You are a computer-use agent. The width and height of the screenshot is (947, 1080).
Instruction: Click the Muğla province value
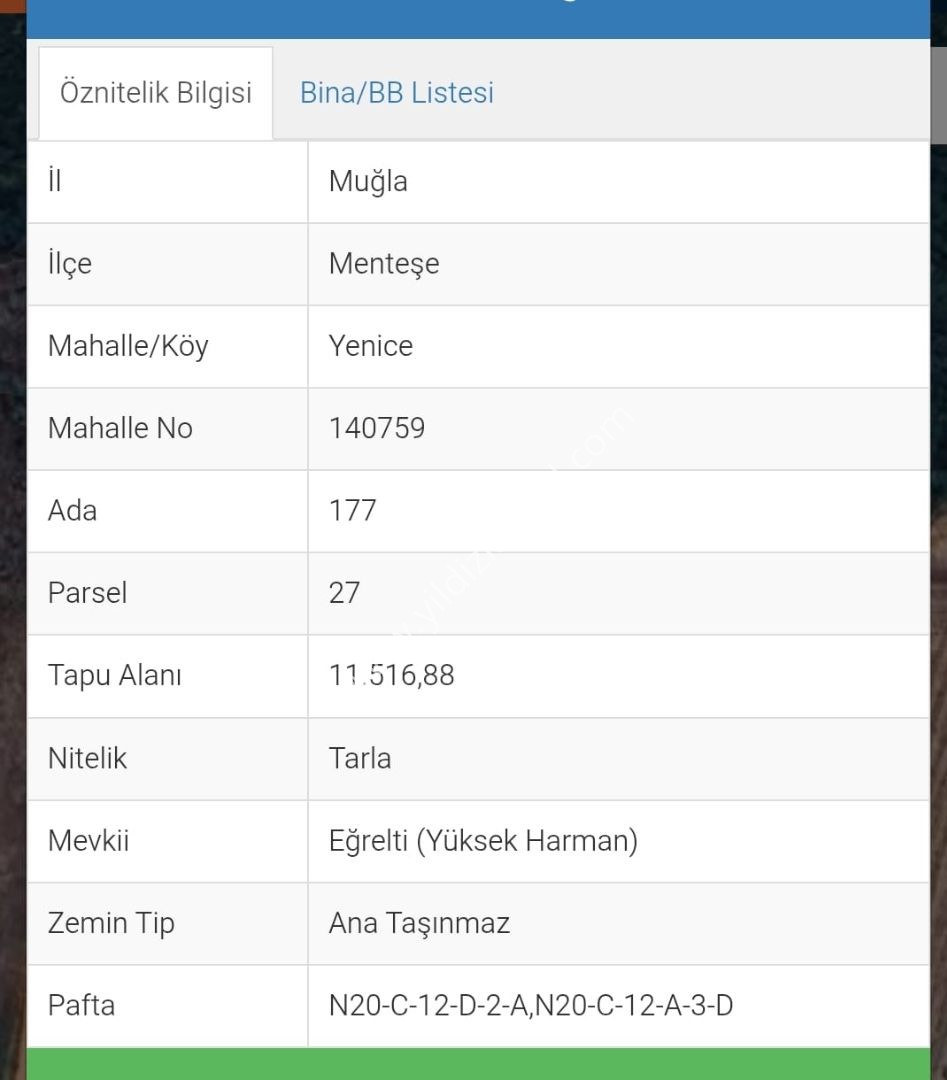point(368,182)
